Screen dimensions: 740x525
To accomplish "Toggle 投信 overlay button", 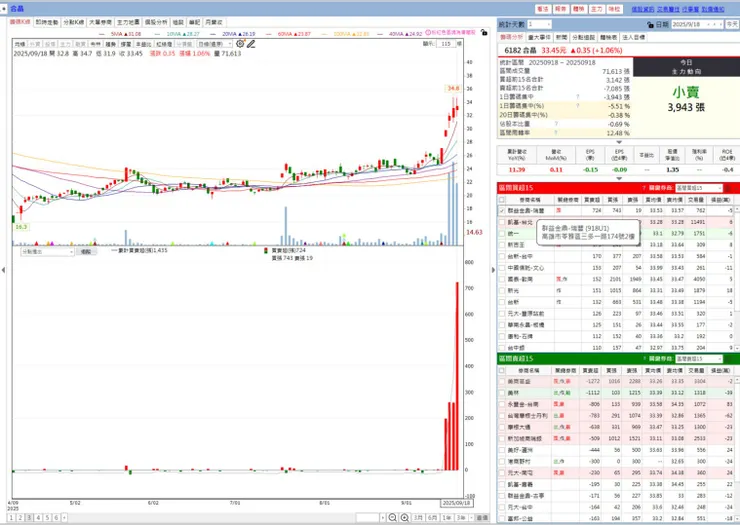I will pos(50,44).
